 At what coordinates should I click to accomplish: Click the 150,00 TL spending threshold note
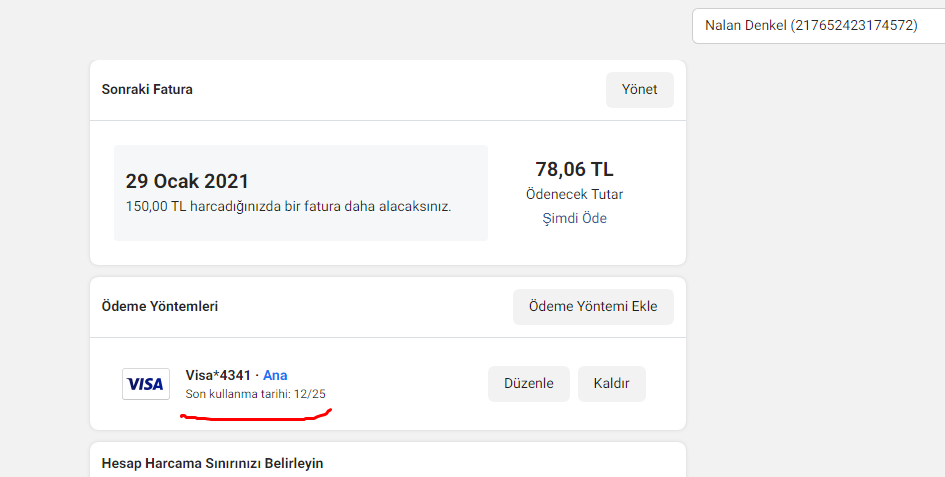tap(288, 206)
